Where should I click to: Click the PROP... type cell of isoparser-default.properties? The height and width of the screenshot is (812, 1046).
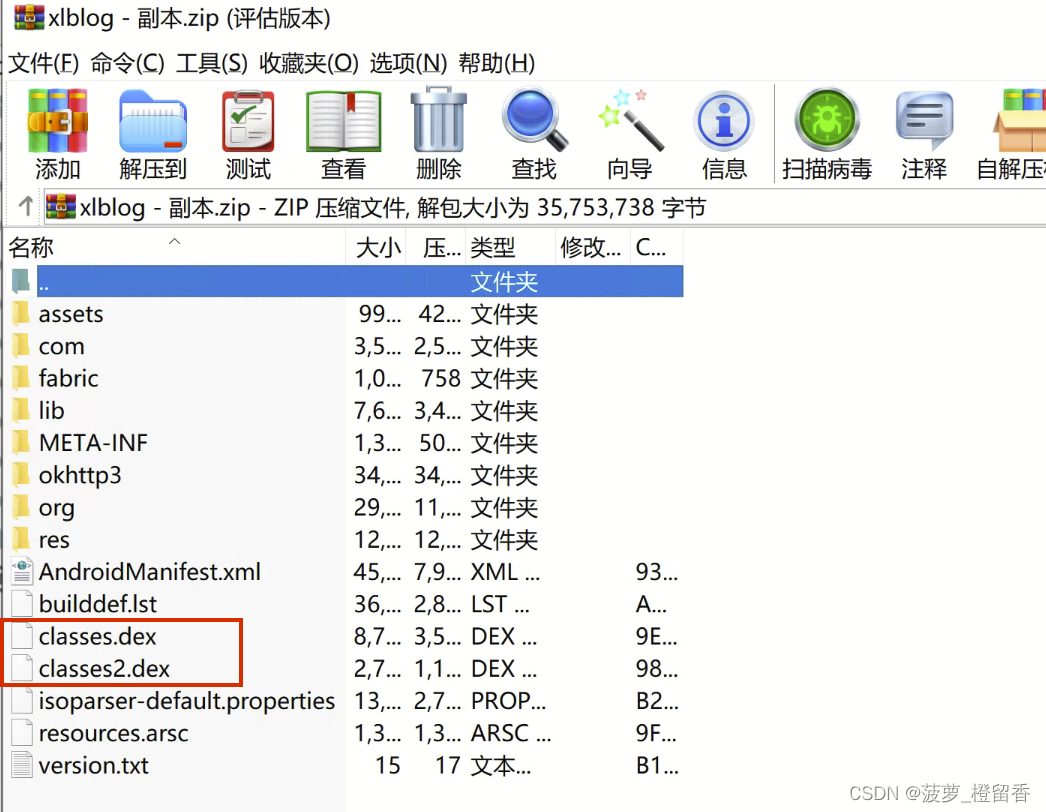click(x=508, y=701)
